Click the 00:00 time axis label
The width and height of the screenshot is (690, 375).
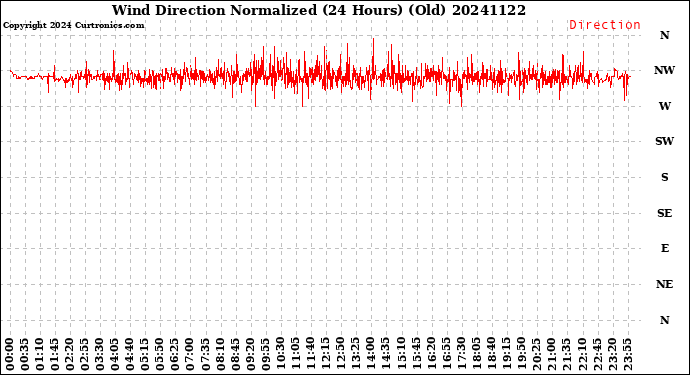tap(10, 355)
